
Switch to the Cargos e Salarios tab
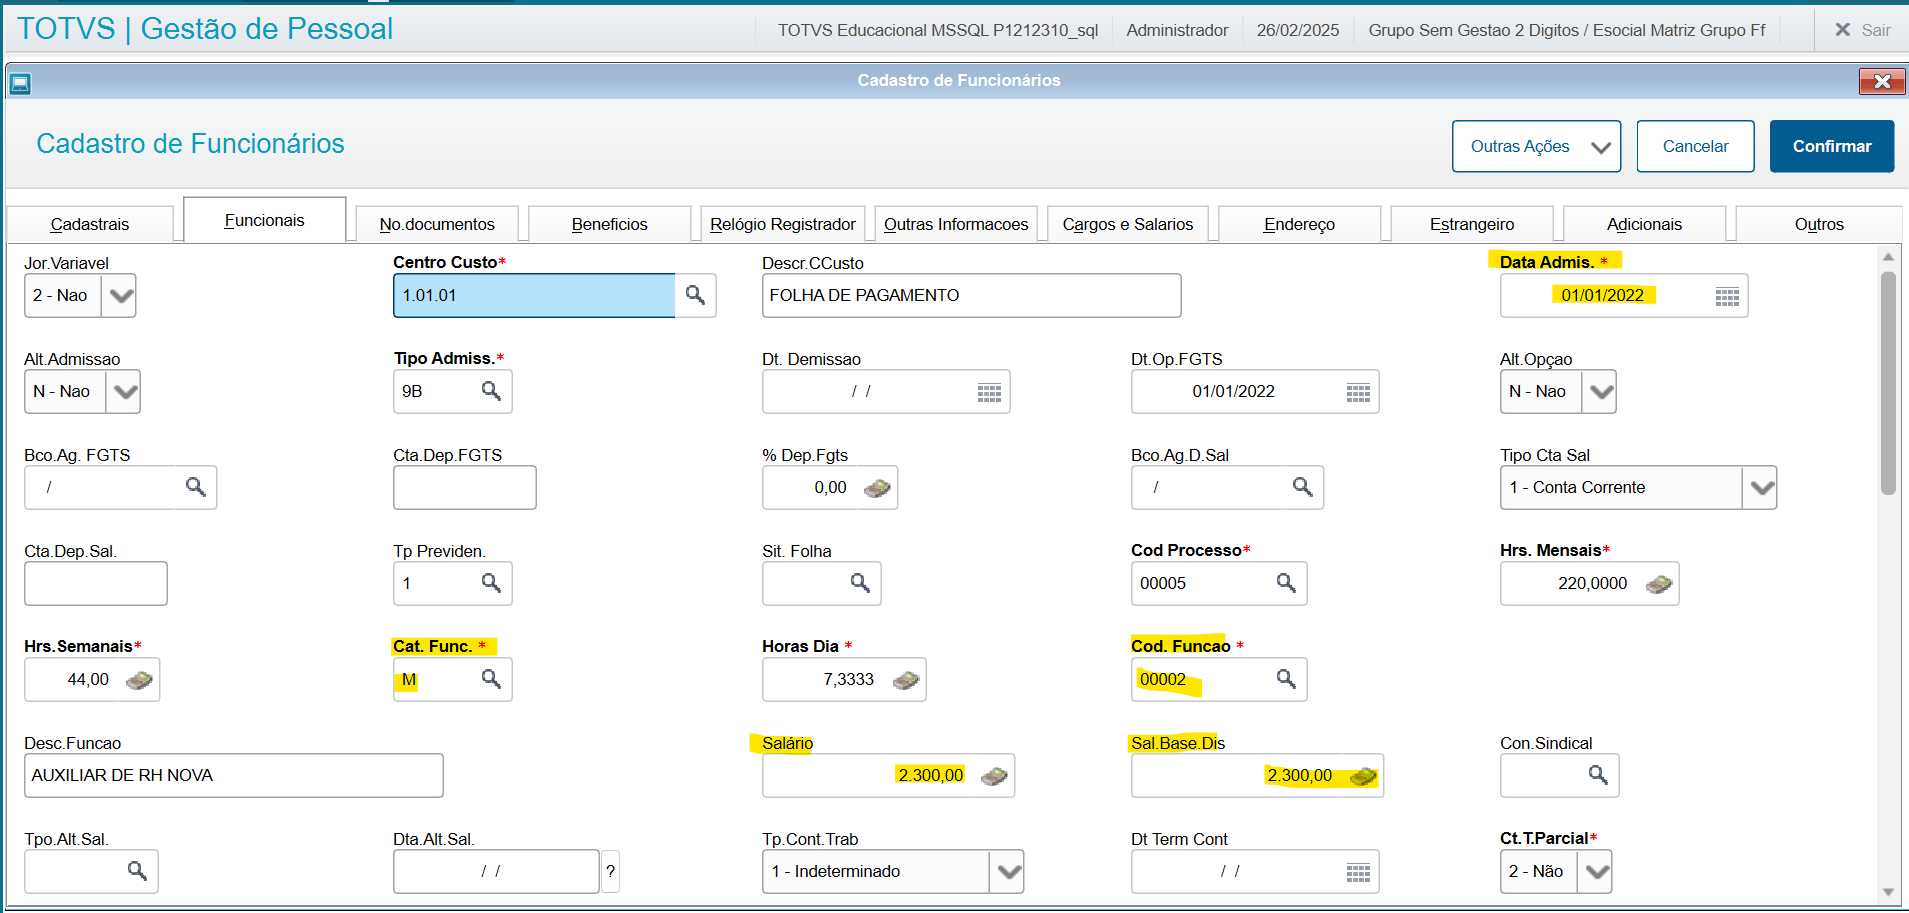(x=1127, y=224)
